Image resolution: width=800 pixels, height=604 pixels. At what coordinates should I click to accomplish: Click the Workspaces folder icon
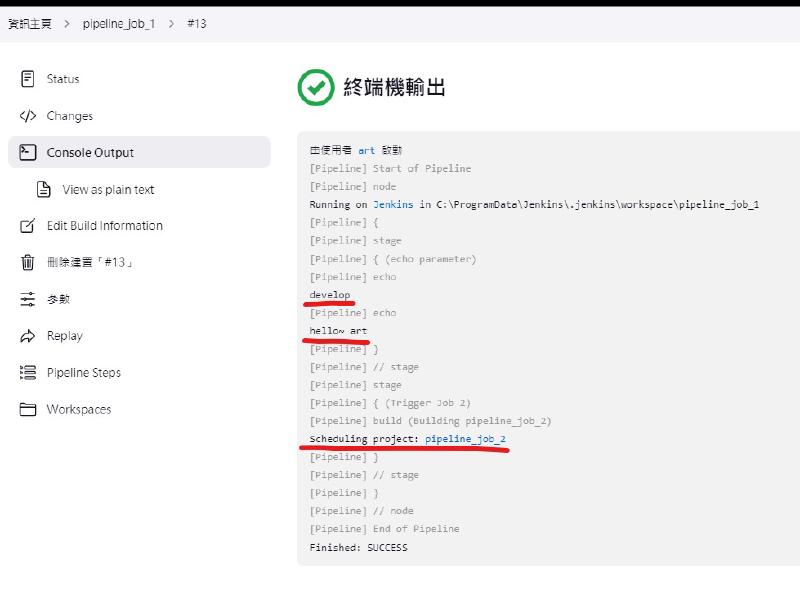[x=28, y=409]
